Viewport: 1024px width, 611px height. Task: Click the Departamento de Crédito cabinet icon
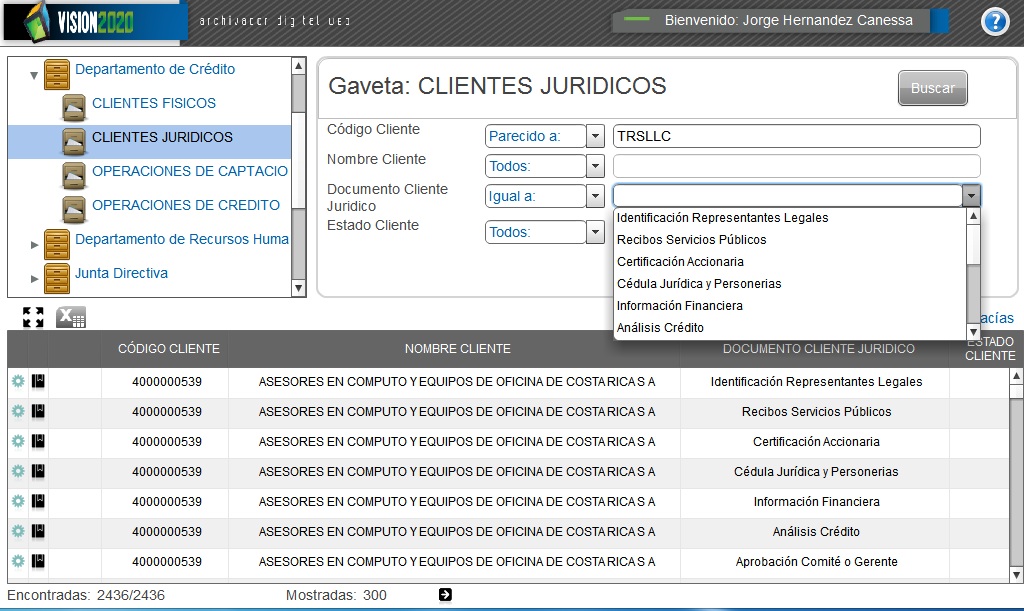click(x=57, y=74)
